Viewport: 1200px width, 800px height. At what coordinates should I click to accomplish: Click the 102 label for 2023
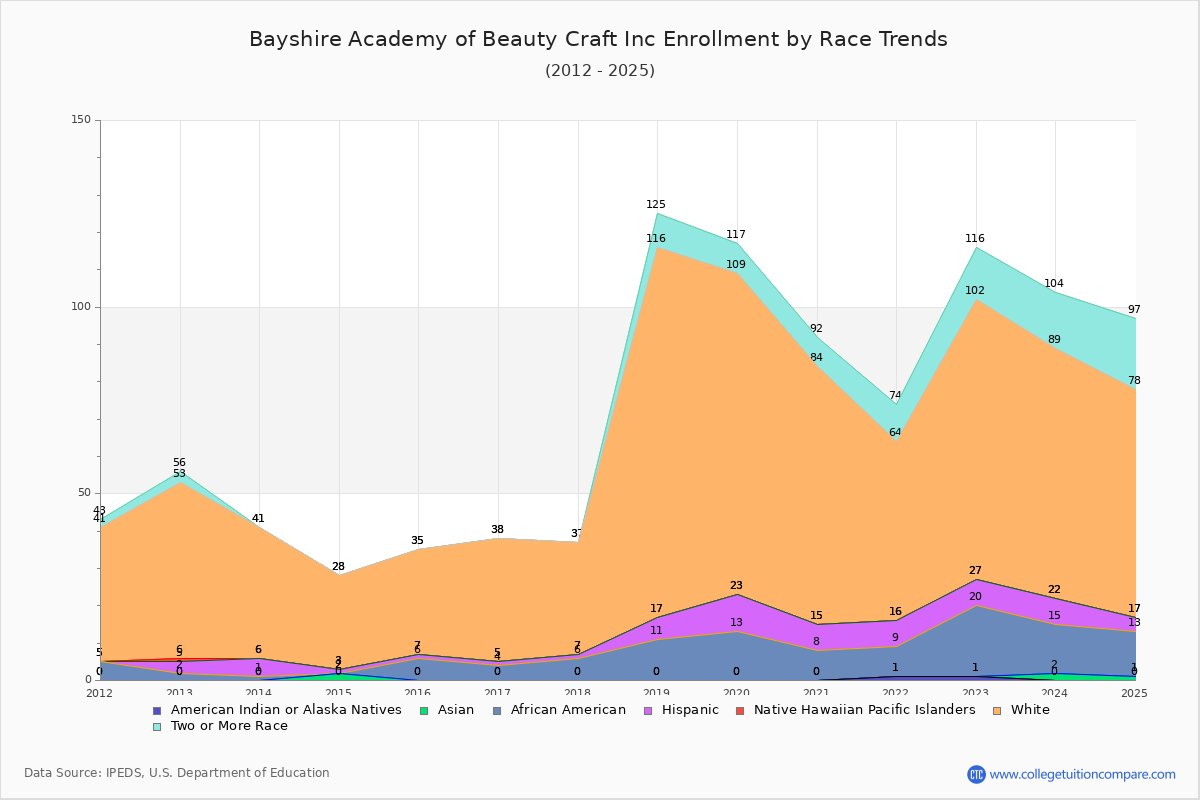975,291
